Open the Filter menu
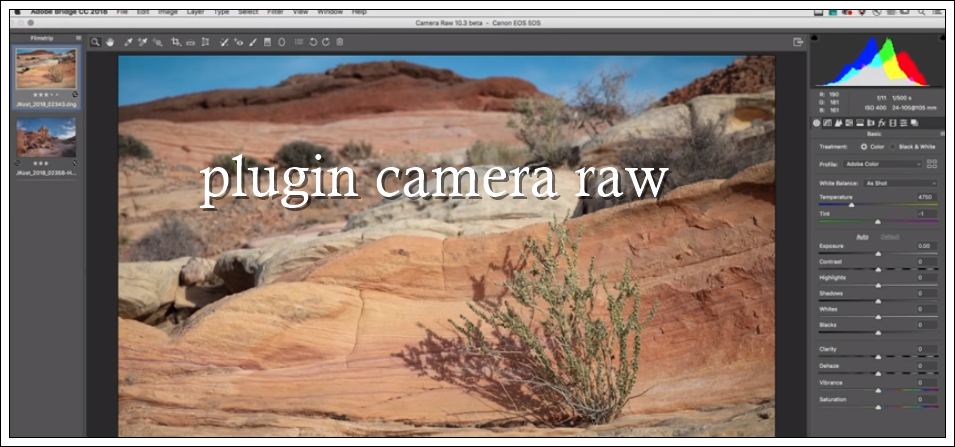Image resolution: width=955 pixels, height=447 pixels. [275, 12]
